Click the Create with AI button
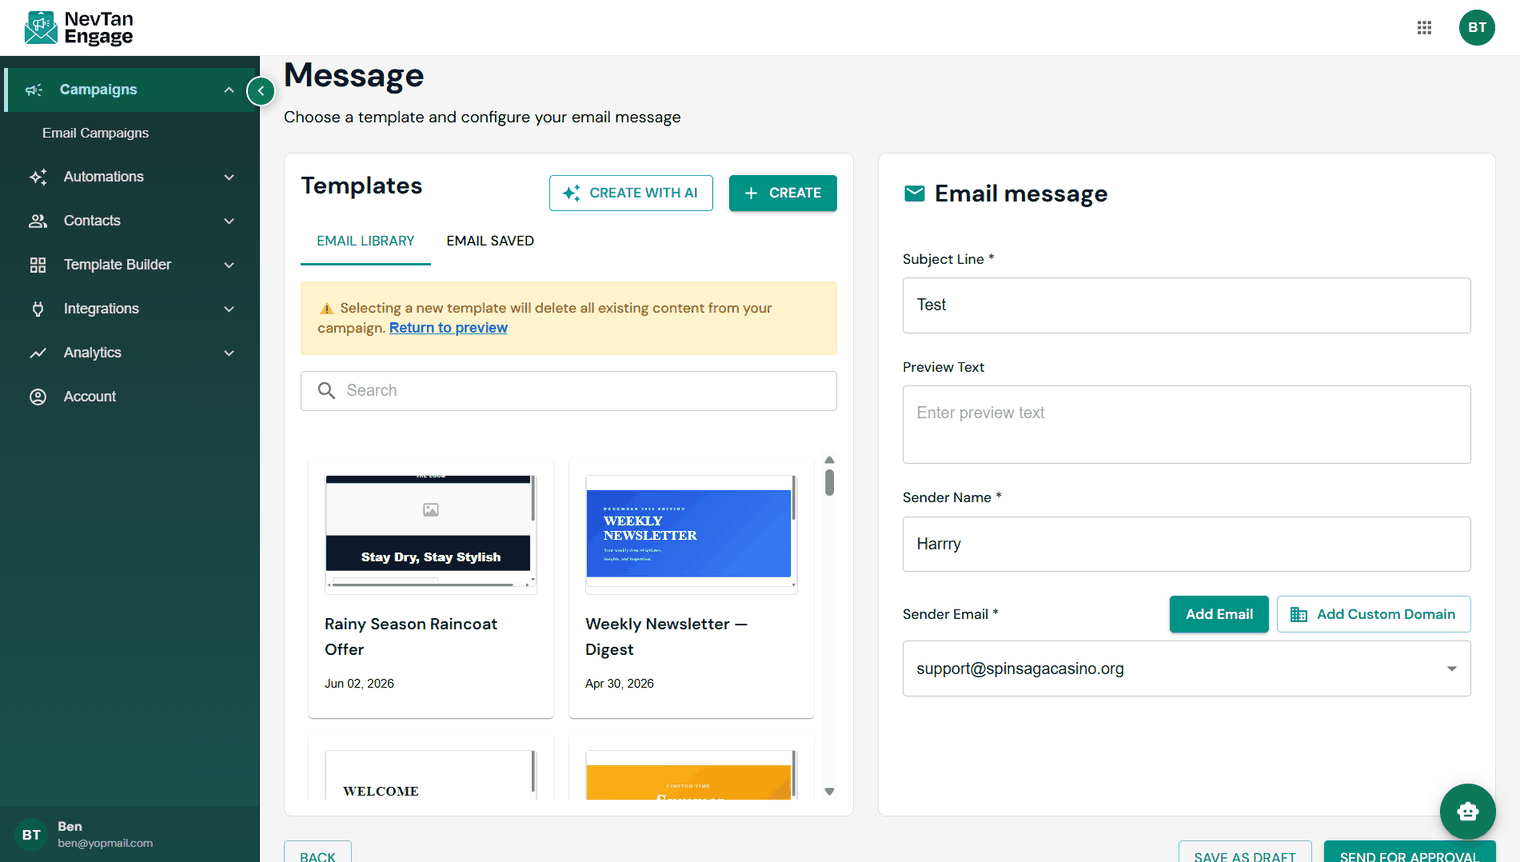 [x=631, y=193]
